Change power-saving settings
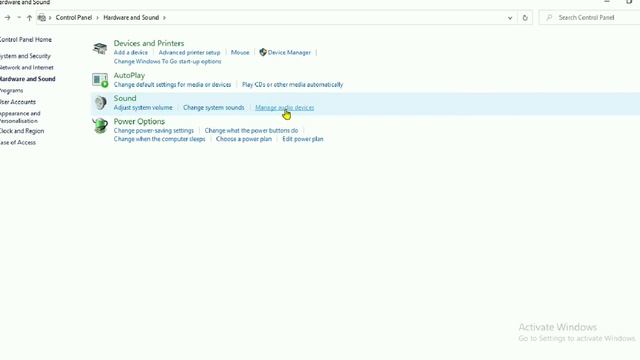This screenshot has width=640, height=360. (x=153, y=131)
